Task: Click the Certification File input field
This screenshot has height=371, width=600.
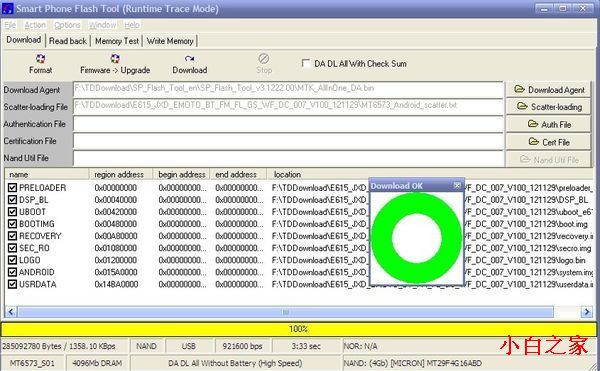Action: [288, 141]
